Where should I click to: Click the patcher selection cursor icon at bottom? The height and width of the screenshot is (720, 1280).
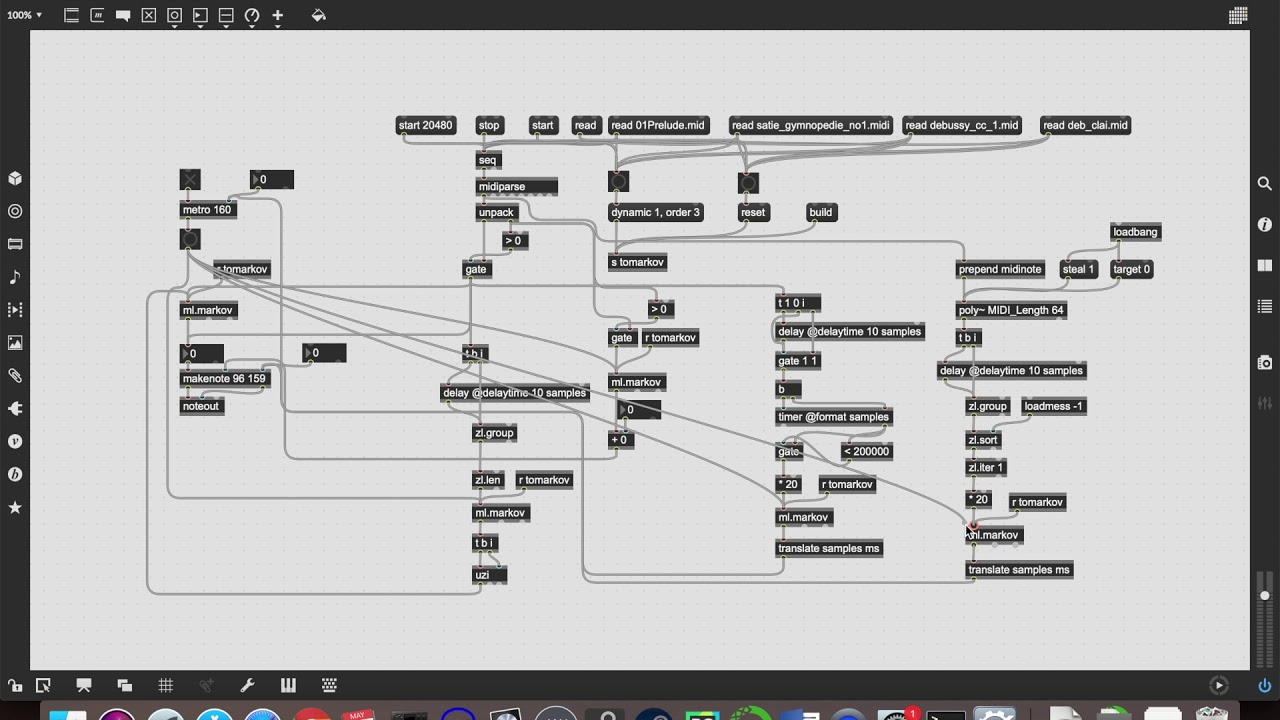[43, 685]
